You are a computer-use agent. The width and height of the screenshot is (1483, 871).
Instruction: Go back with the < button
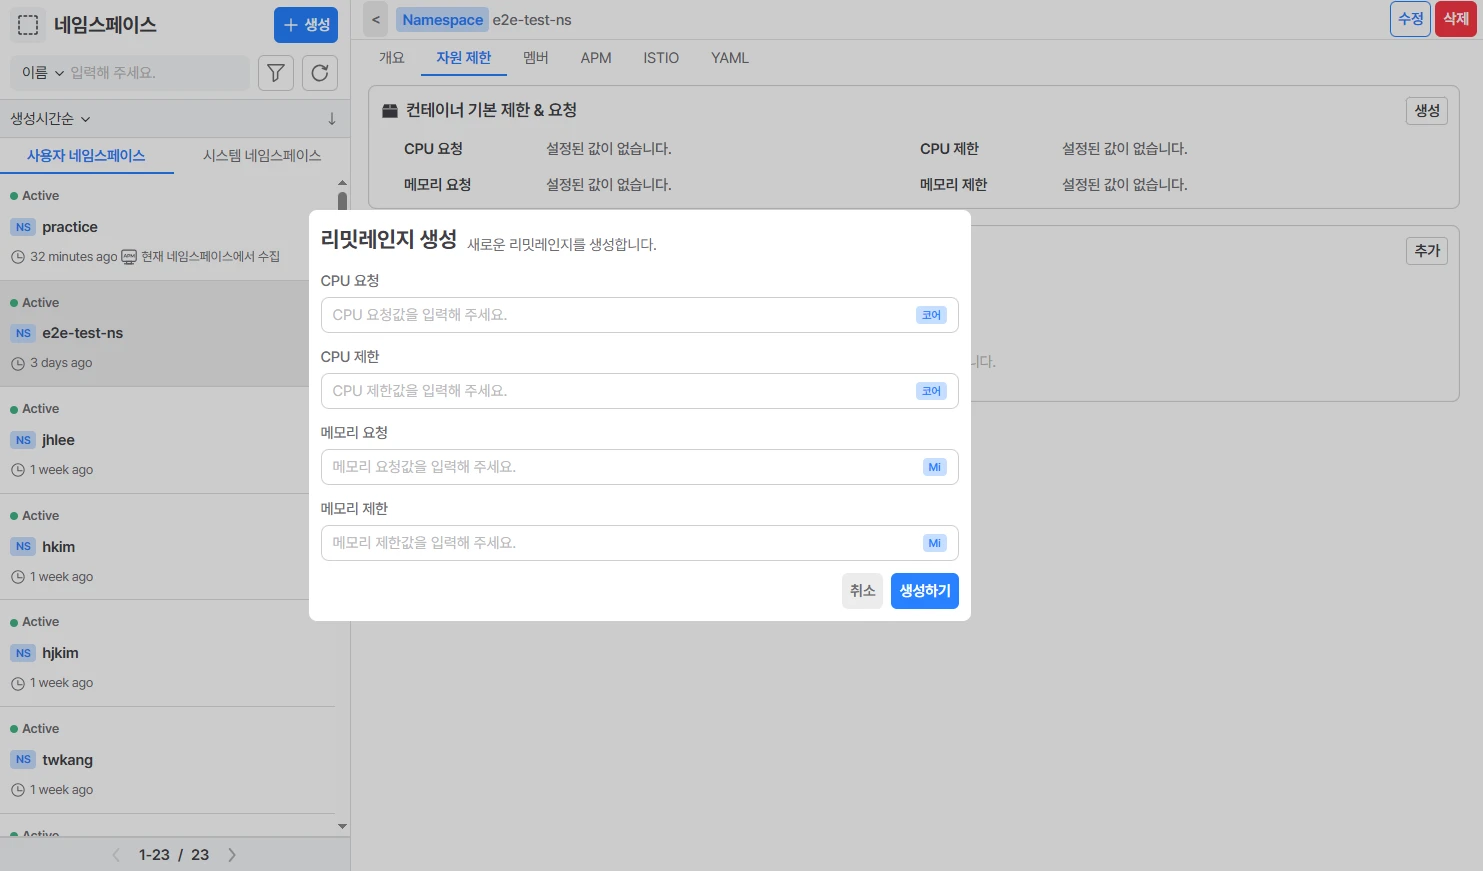click(x=376, y=19)
